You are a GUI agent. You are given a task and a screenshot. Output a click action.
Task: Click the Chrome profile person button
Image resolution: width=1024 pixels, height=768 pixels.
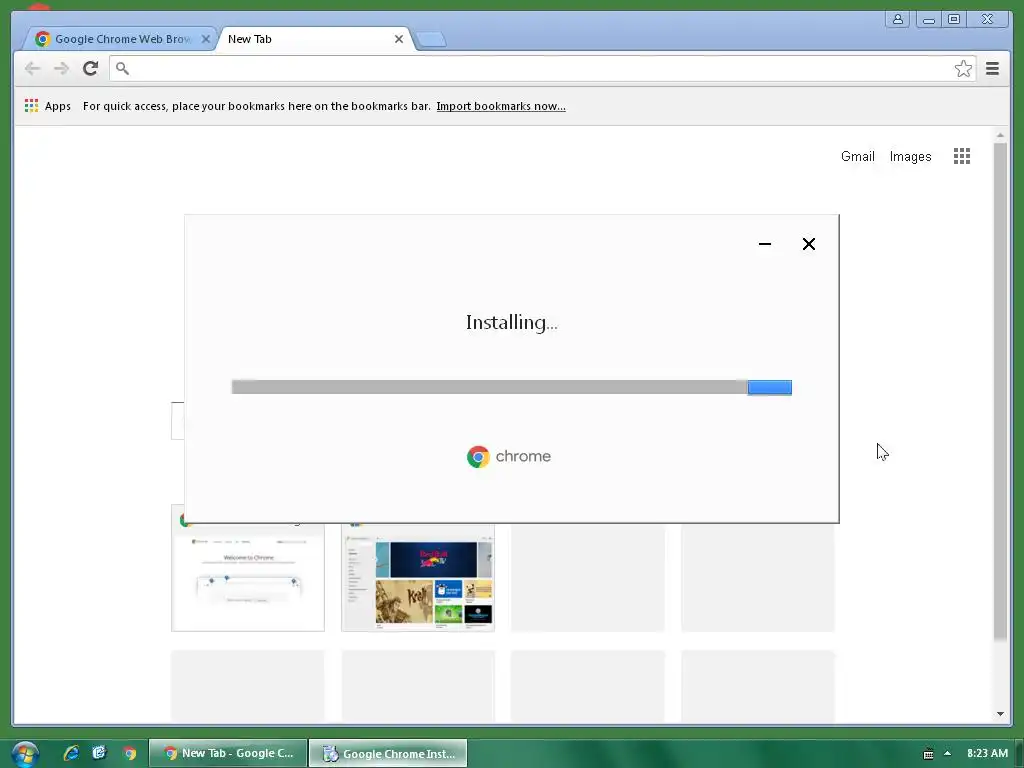[897, 19]
